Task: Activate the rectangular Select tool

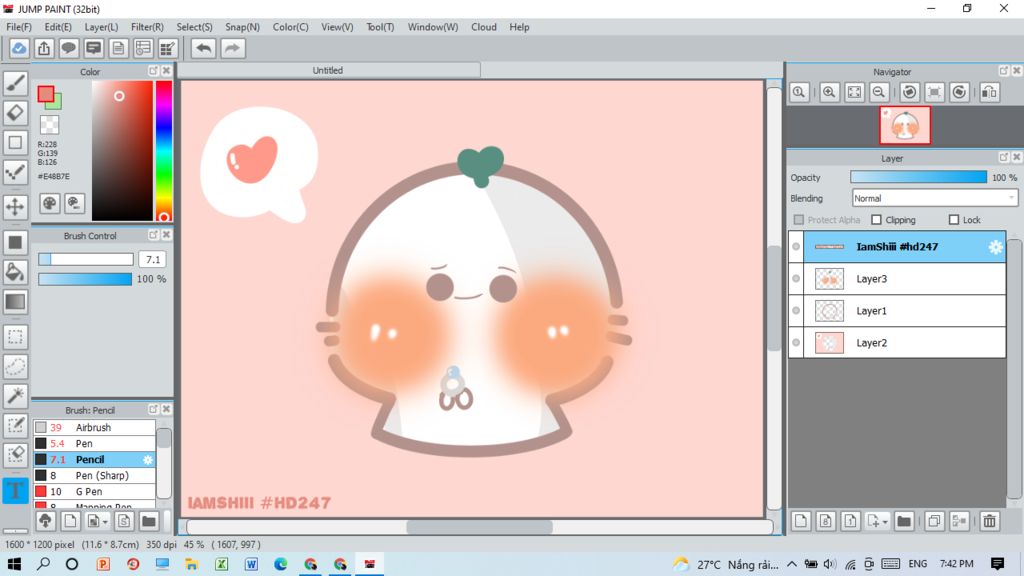Action: point(15,337)
